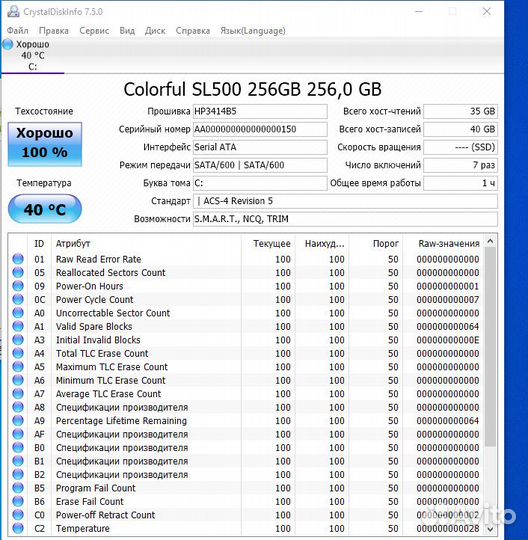This screenshot has width=528, height=540.
Task: Click the status icon of attribute A8
Action: (18, 407)
